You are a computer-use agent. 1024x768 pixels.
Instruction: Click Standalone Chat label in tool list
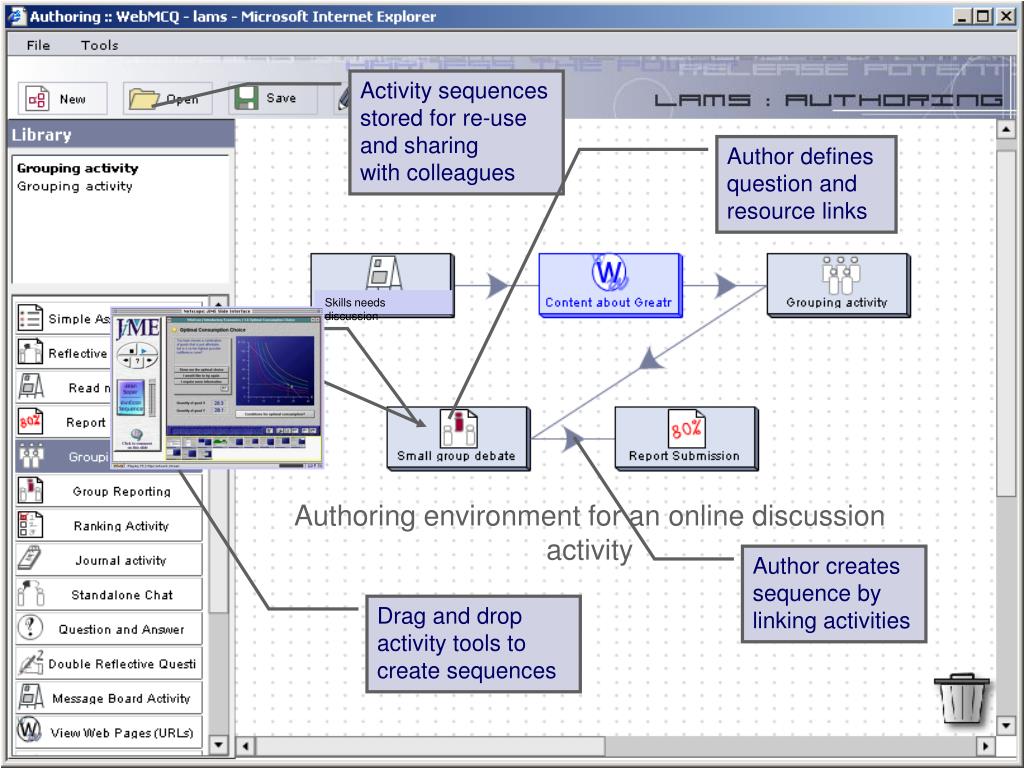coord(122,595)
